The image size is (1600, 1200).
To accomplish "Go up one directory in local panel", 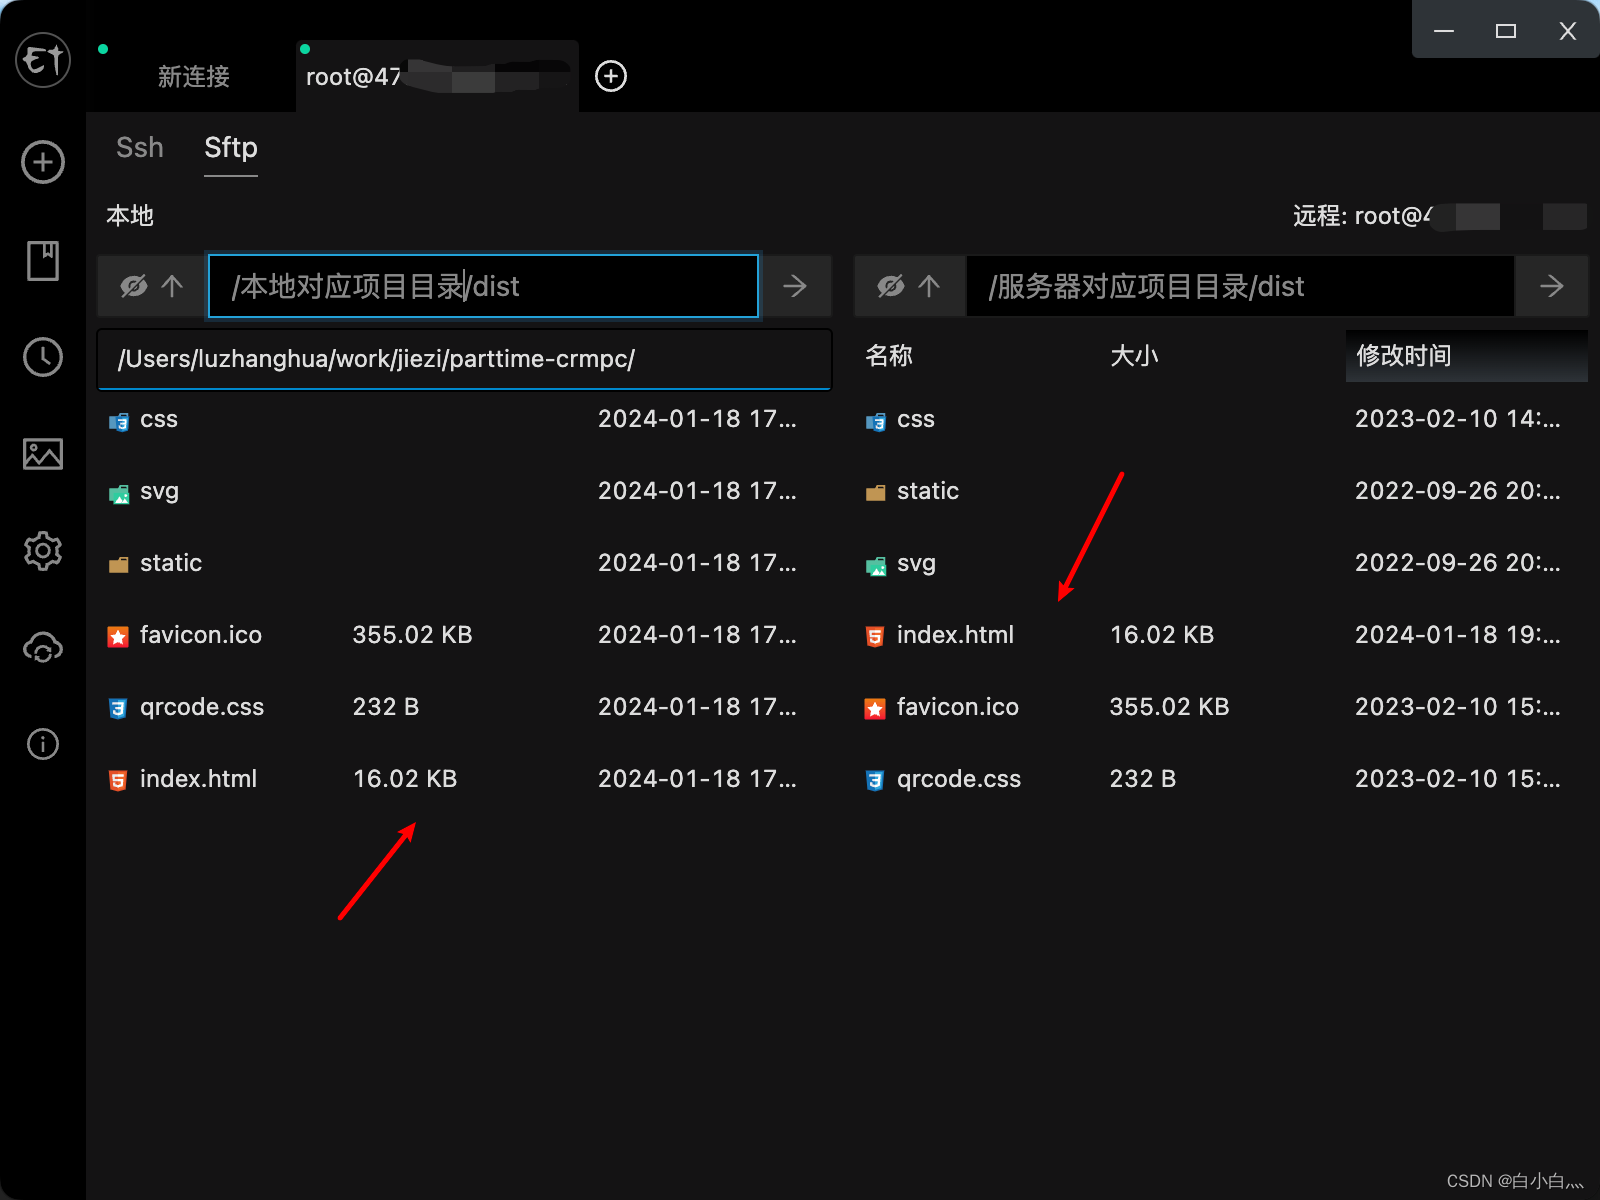I will (172, 286).
